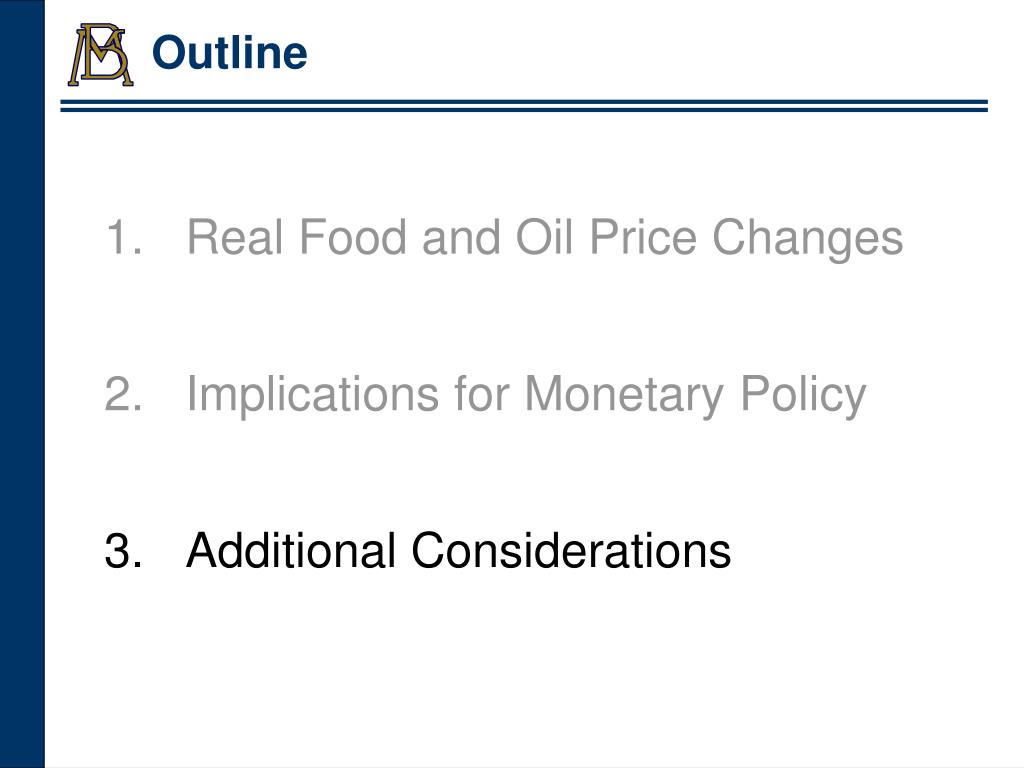Click the number 1 list marker
Image resolution: width=1024 pixels, height=768 pixels.
(x=123, y=236)
